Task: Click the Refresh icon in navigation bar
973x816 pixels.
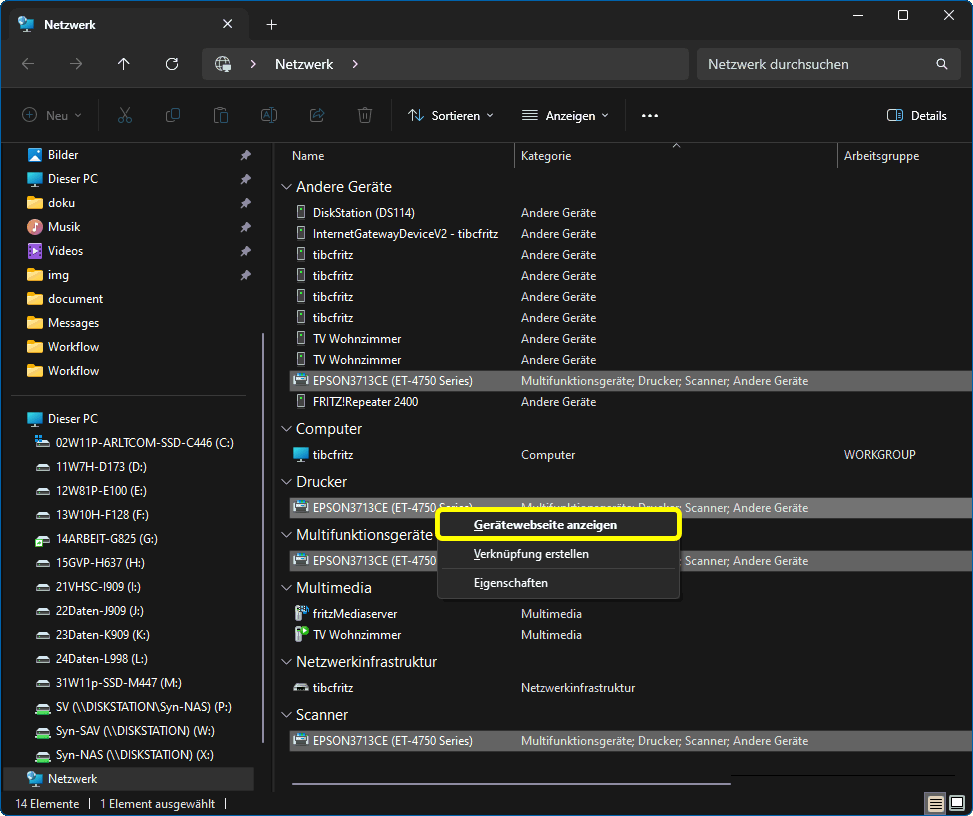Action: pyautogui.click(x=172, y=64)
